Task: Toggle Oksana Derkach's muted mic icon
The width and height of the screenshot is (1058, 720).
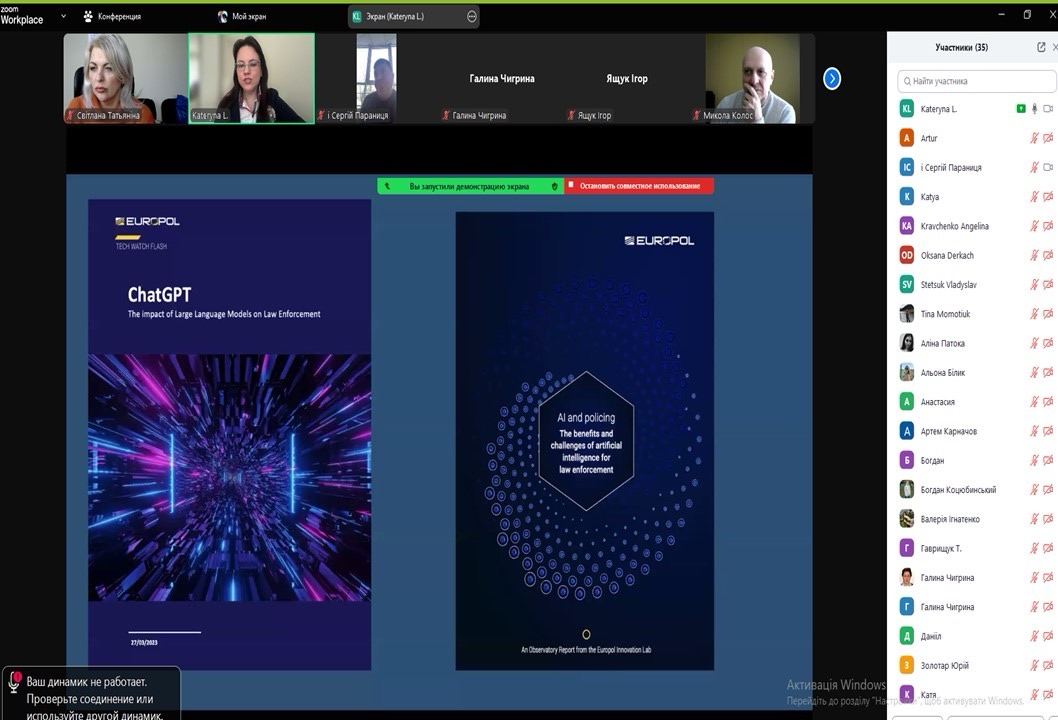Action: click(1034, 255)
